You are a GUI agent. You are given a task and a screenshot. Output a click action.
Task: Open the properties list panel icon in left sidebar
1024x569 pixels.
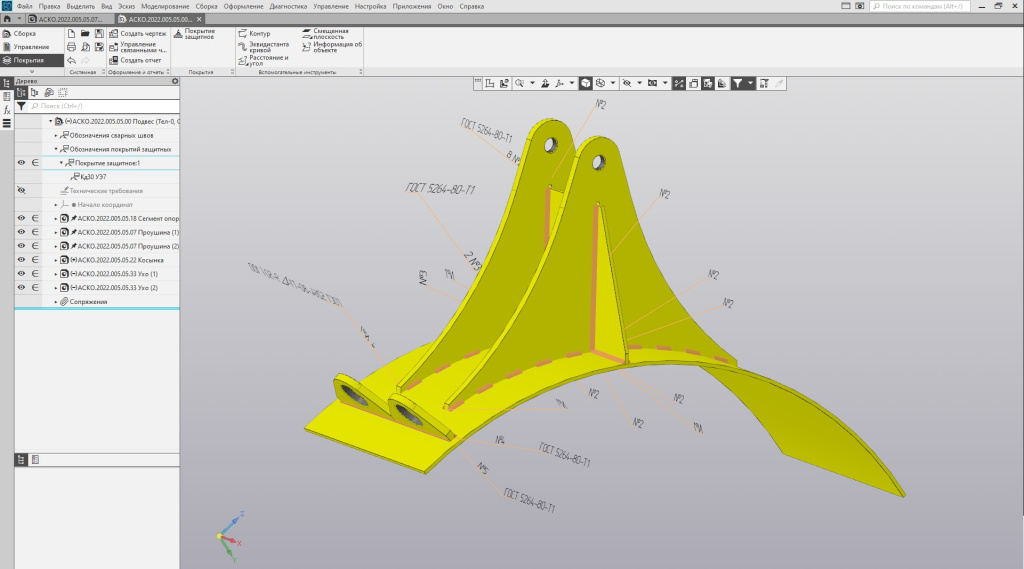point(7,97)
